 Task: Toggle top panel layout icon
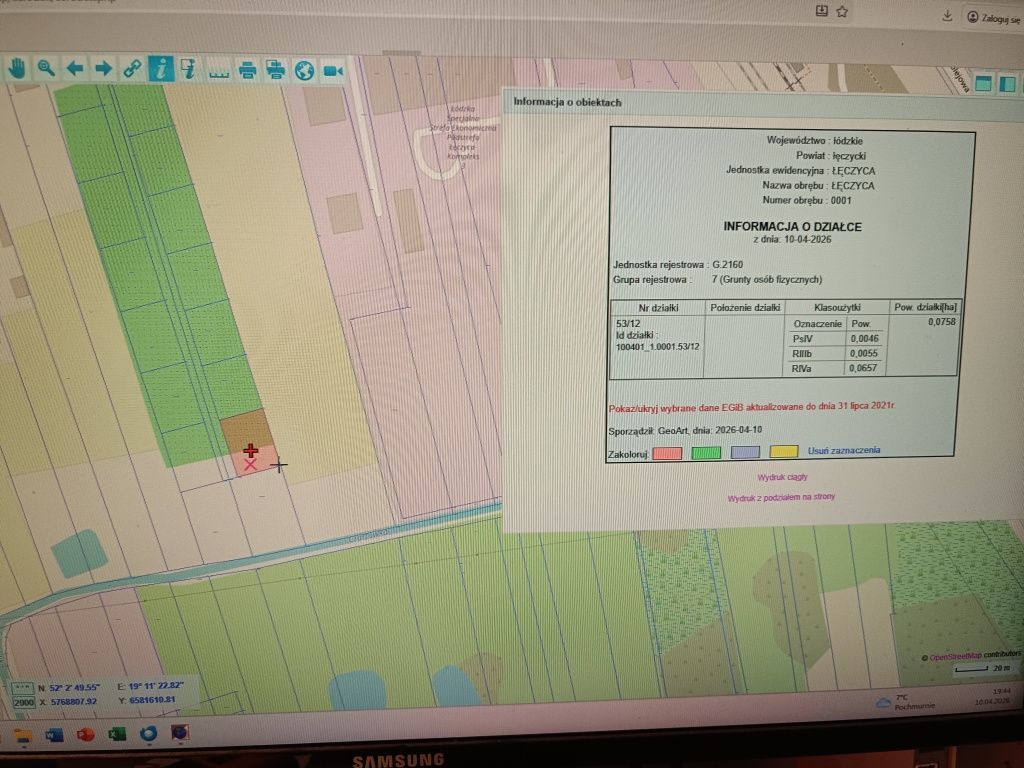pos(983,84)
